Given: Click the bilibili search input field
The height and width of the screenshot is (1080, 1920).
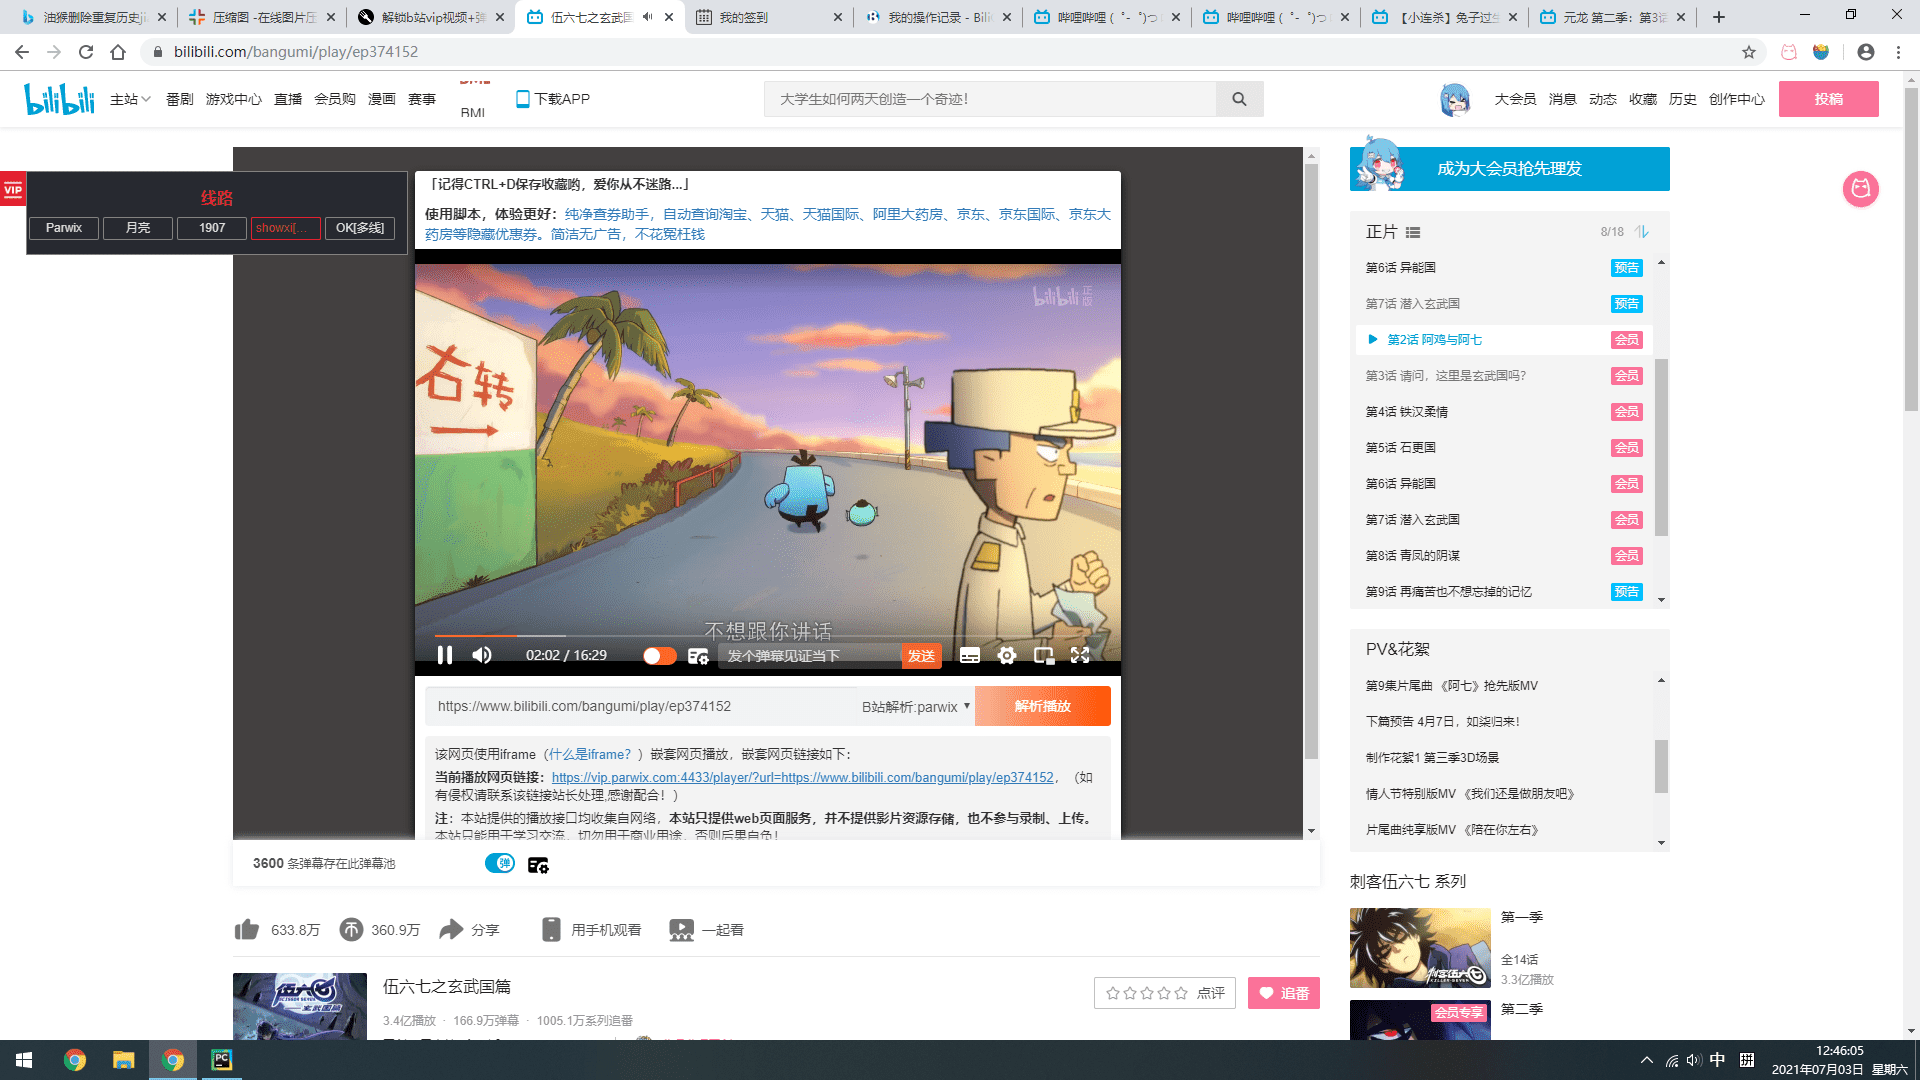Looking at the screenshot, I should (x=990, y=99).
